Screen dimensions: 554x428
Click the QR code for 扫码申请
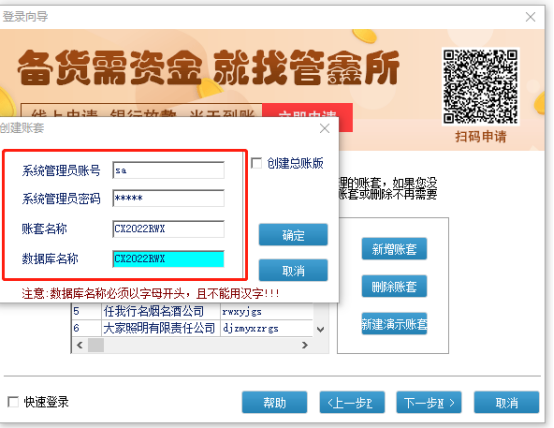point(481,87)
